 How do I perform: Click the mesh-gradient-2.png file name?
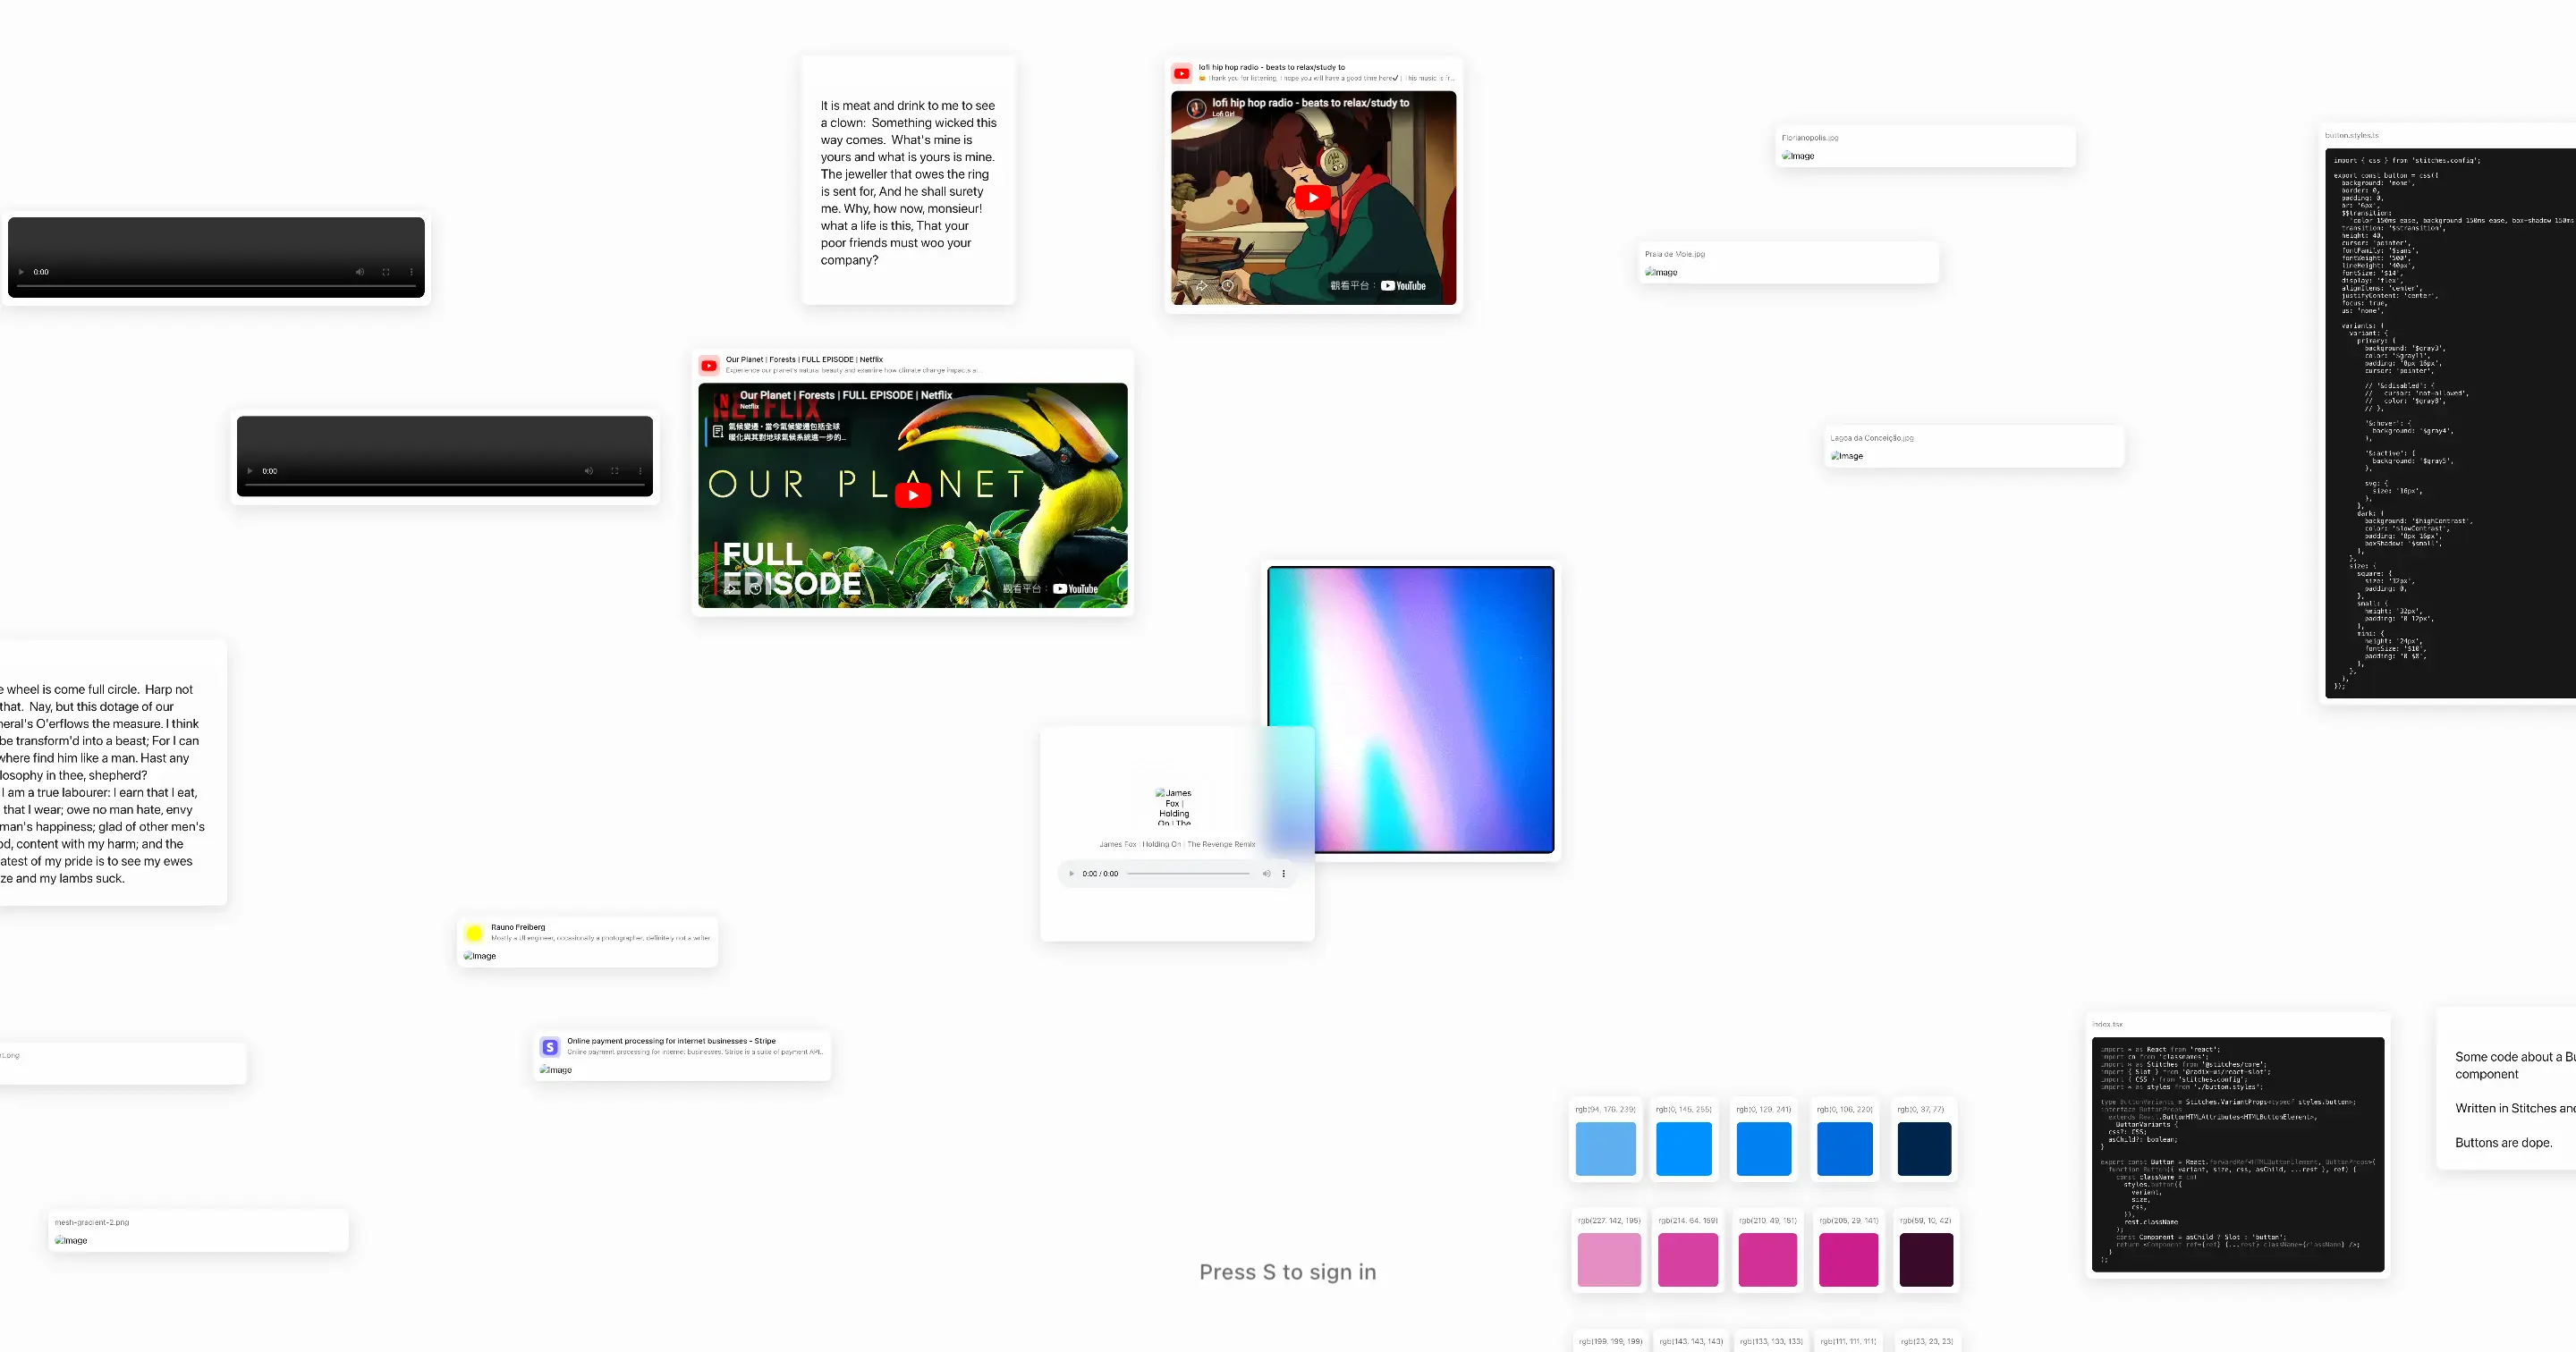(92, 1222)
